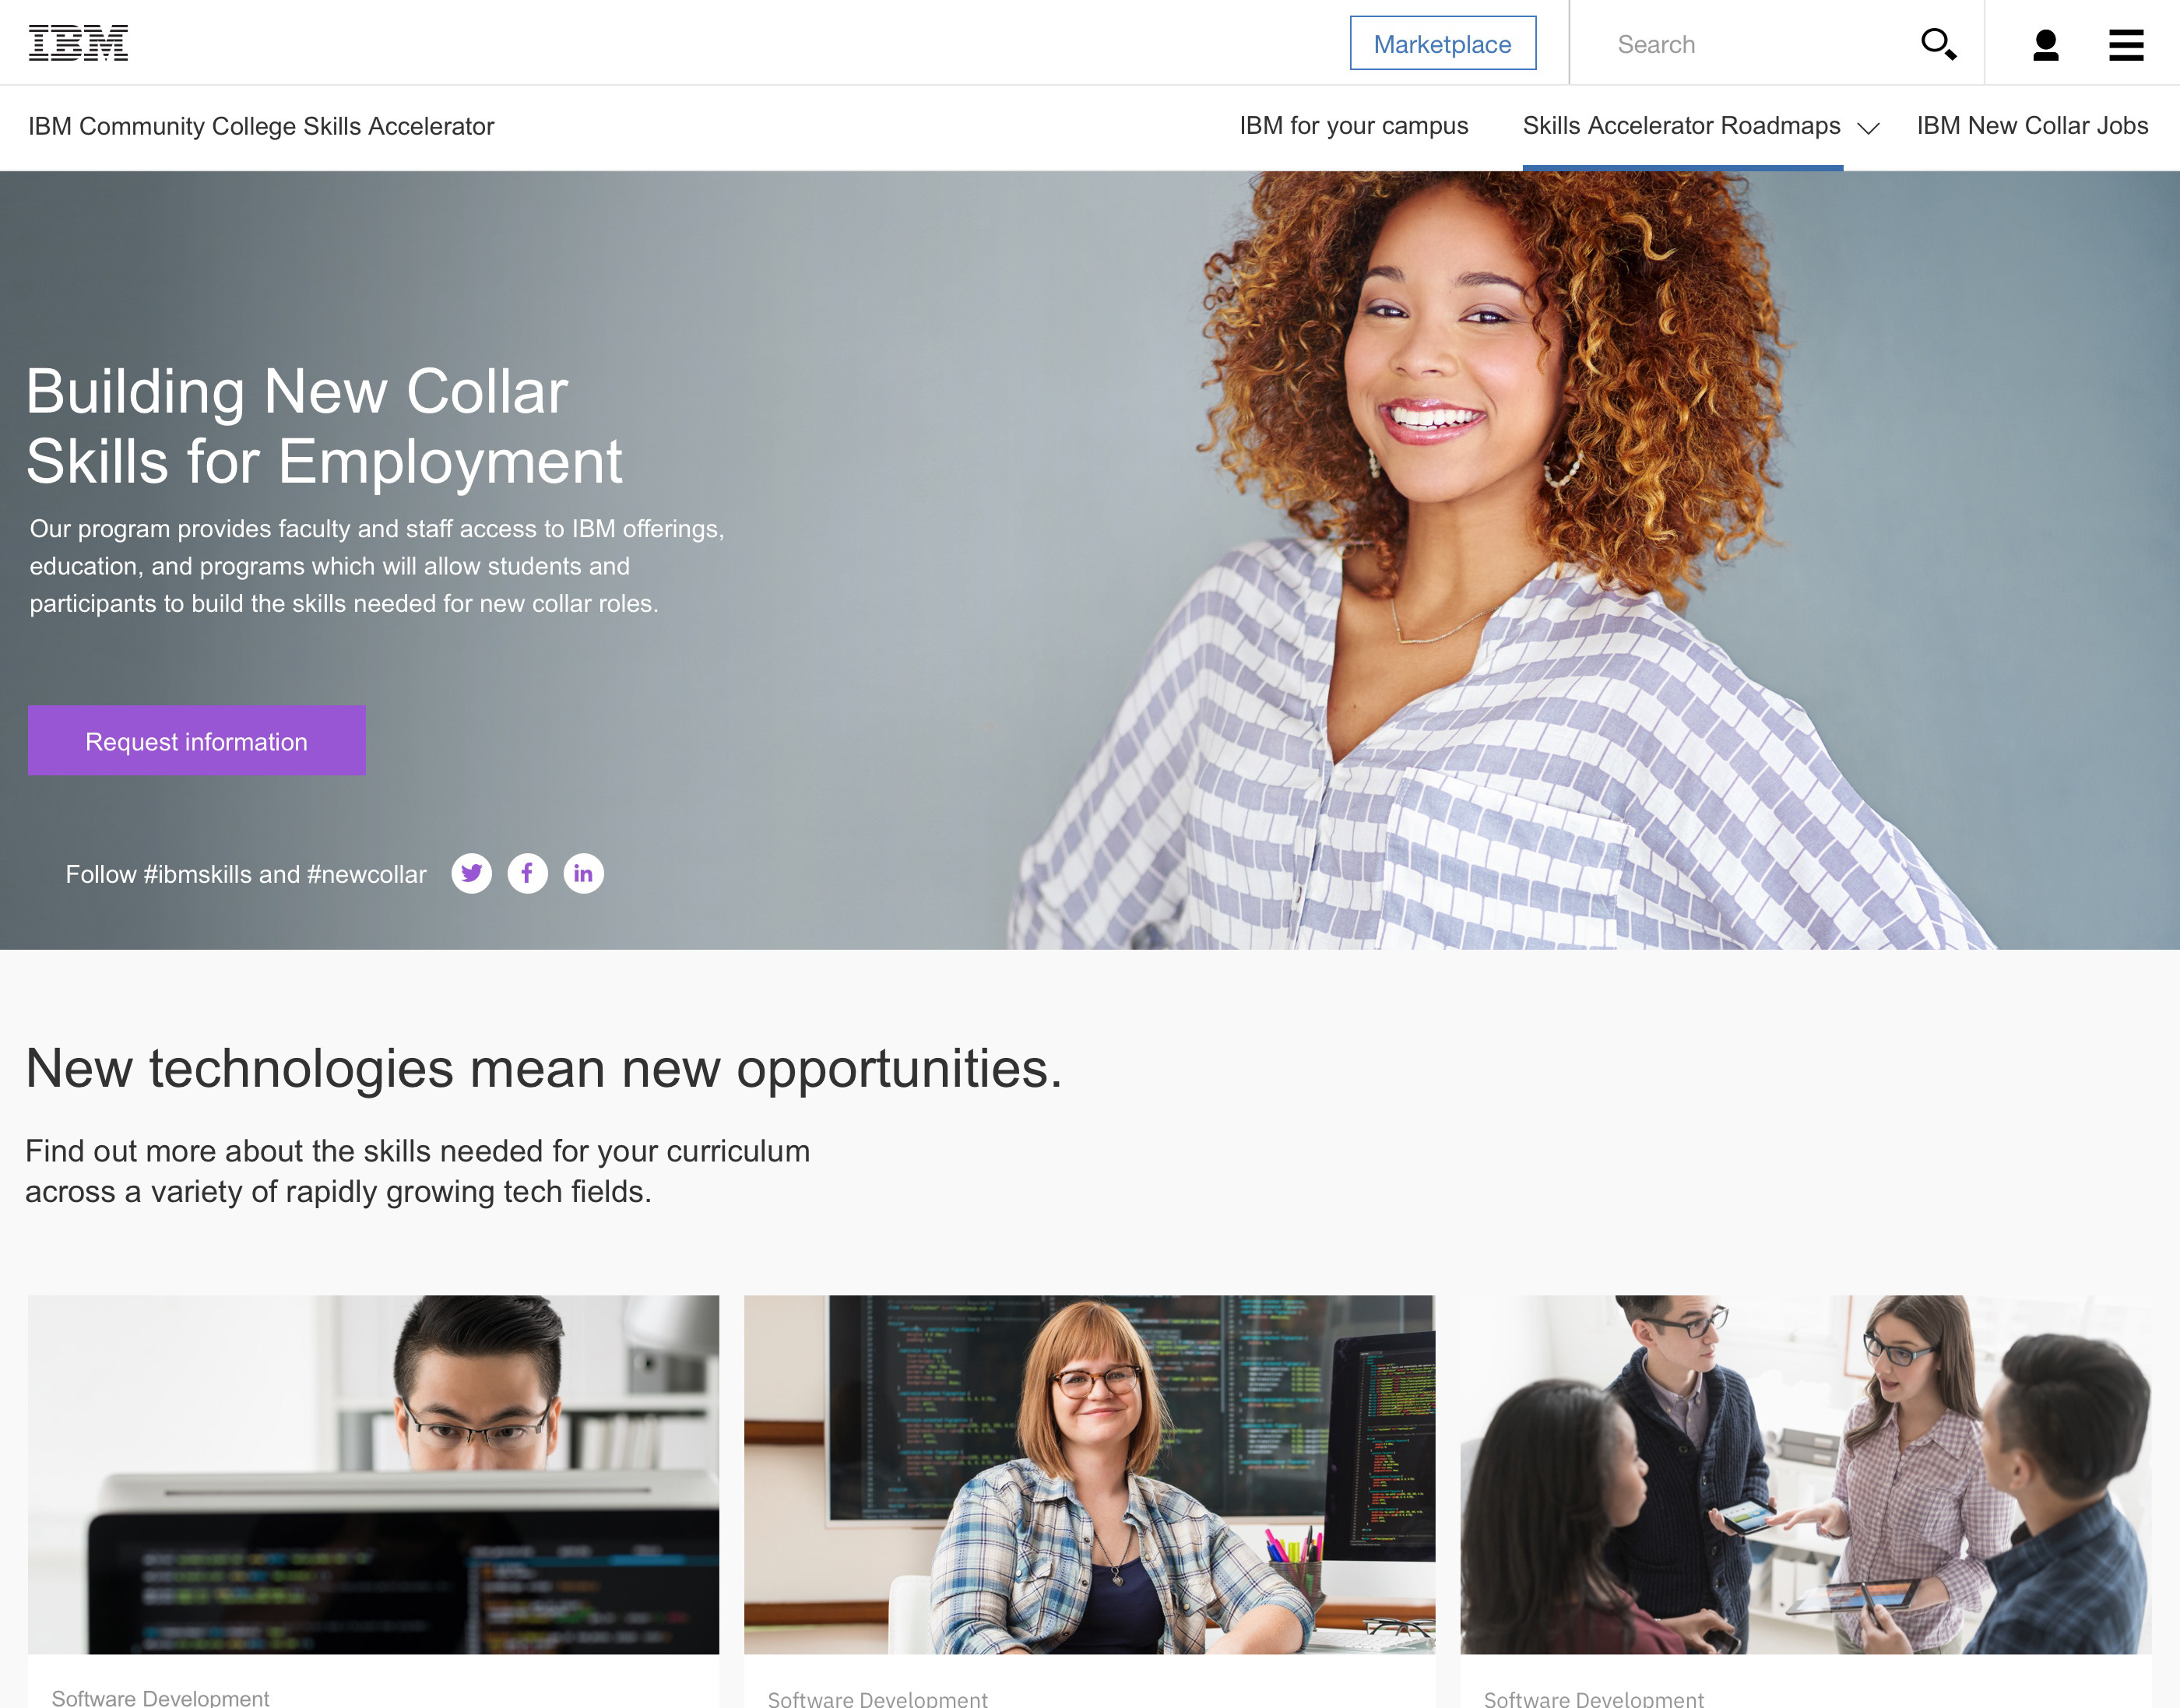Go to IBM New Collar Jobs
The image size is (2180, 1708).
tap(2032, 126)
